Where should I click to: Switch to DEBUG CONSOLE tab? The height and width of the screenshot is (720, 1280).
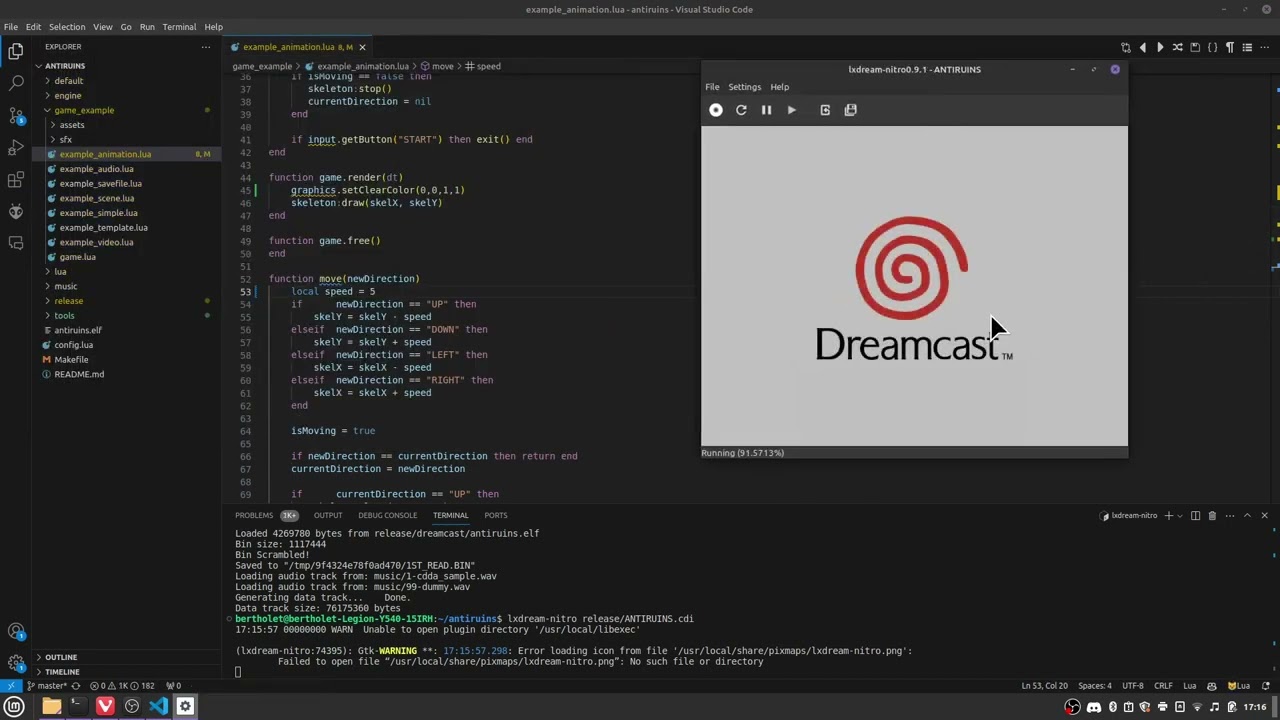[x=387, y=516]
